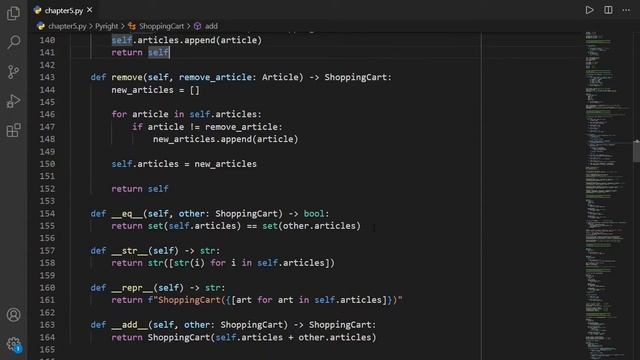640x360 pixels.
Task: Click the ShoppingCart class icon in breadcrumbs
Action: 132,26
